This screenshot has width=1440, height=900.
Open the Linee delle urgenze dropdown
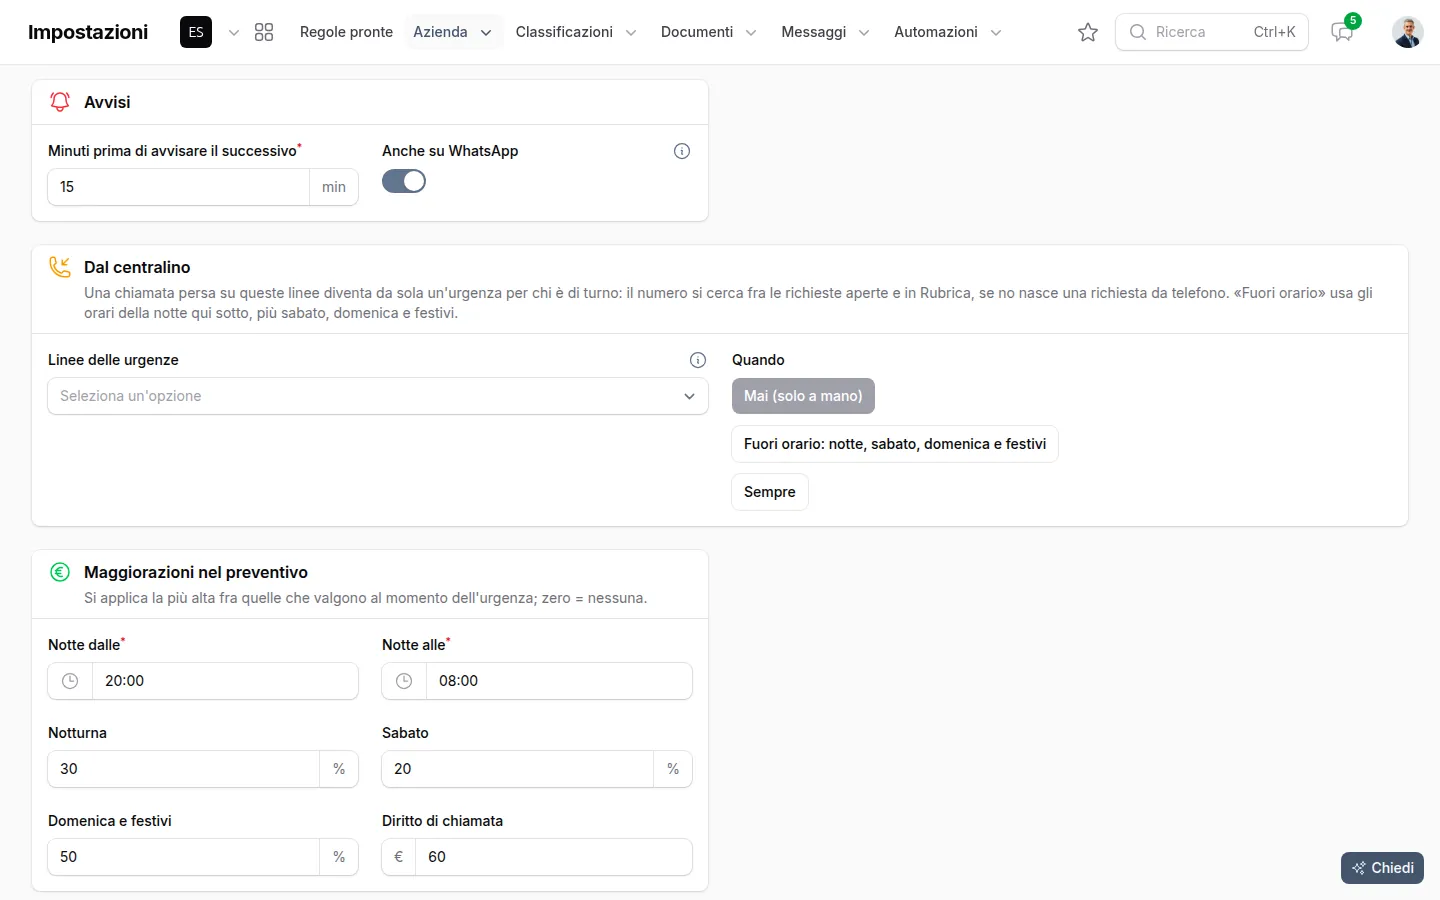click(x=378, y=396)
